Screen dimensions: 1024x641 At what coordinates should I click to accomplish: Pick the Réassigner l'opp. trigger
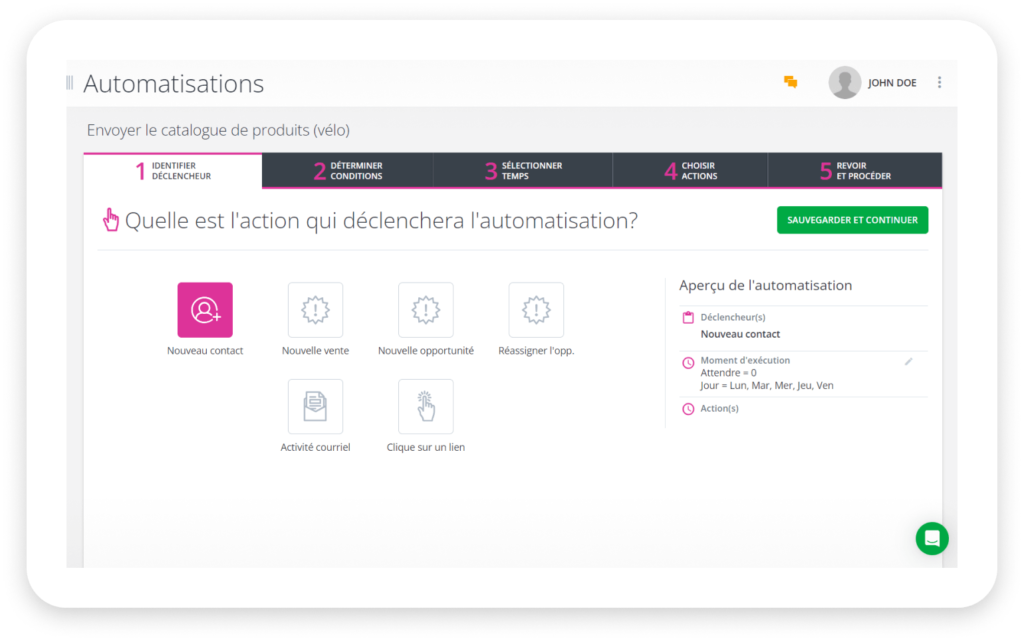536,309
